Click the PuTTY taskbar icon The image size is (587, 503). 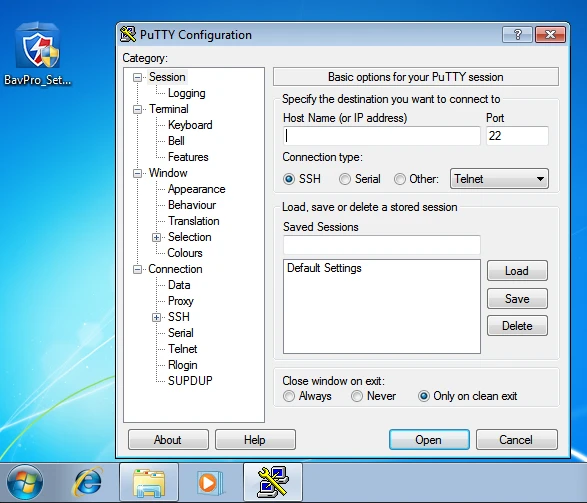(x=273, y=482)
